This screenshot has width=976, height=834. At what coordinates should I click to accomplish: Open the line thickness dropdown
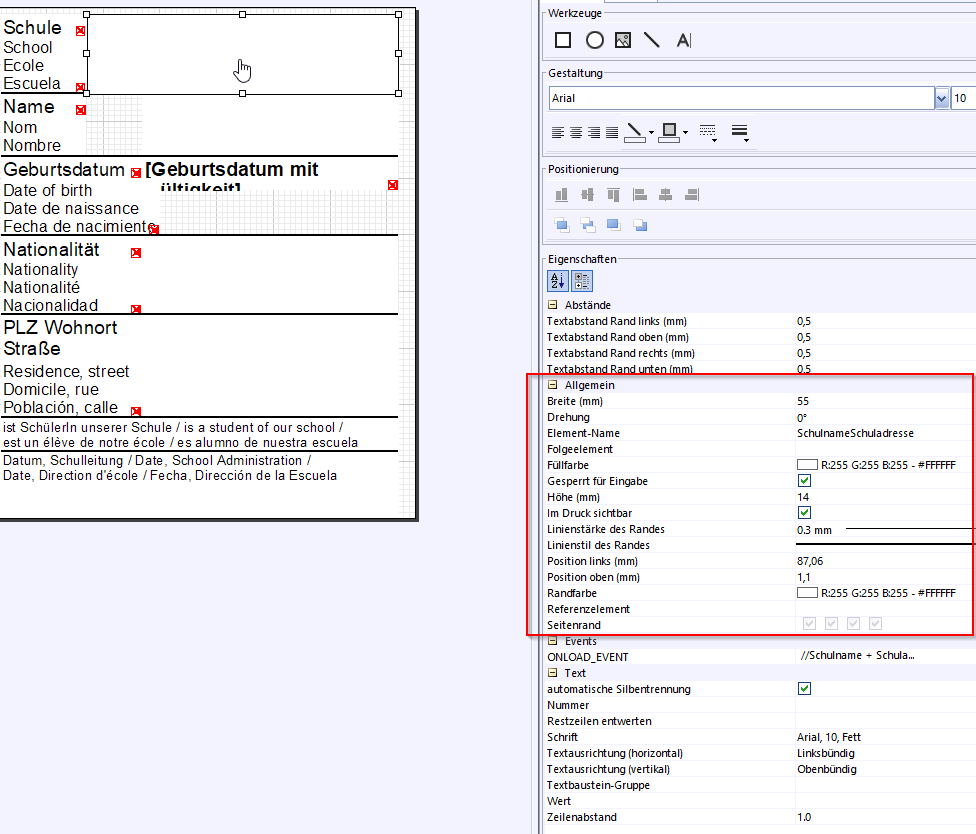pos(741,132)
